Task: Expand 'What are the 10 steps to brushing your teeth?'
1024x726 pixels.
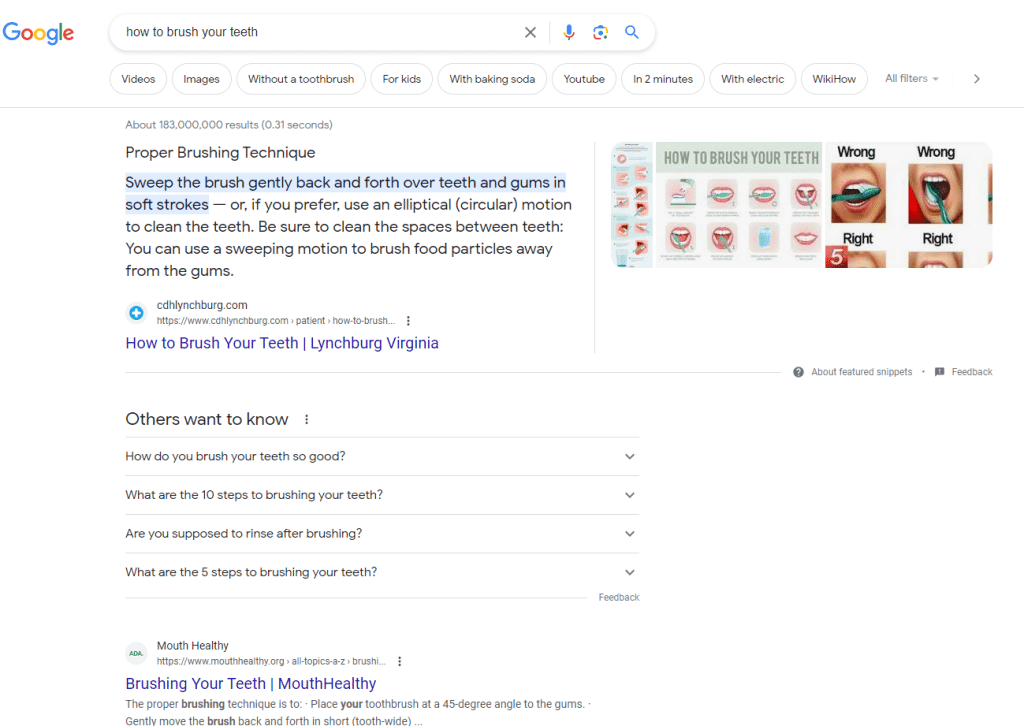Action: (x=382, y=495)
